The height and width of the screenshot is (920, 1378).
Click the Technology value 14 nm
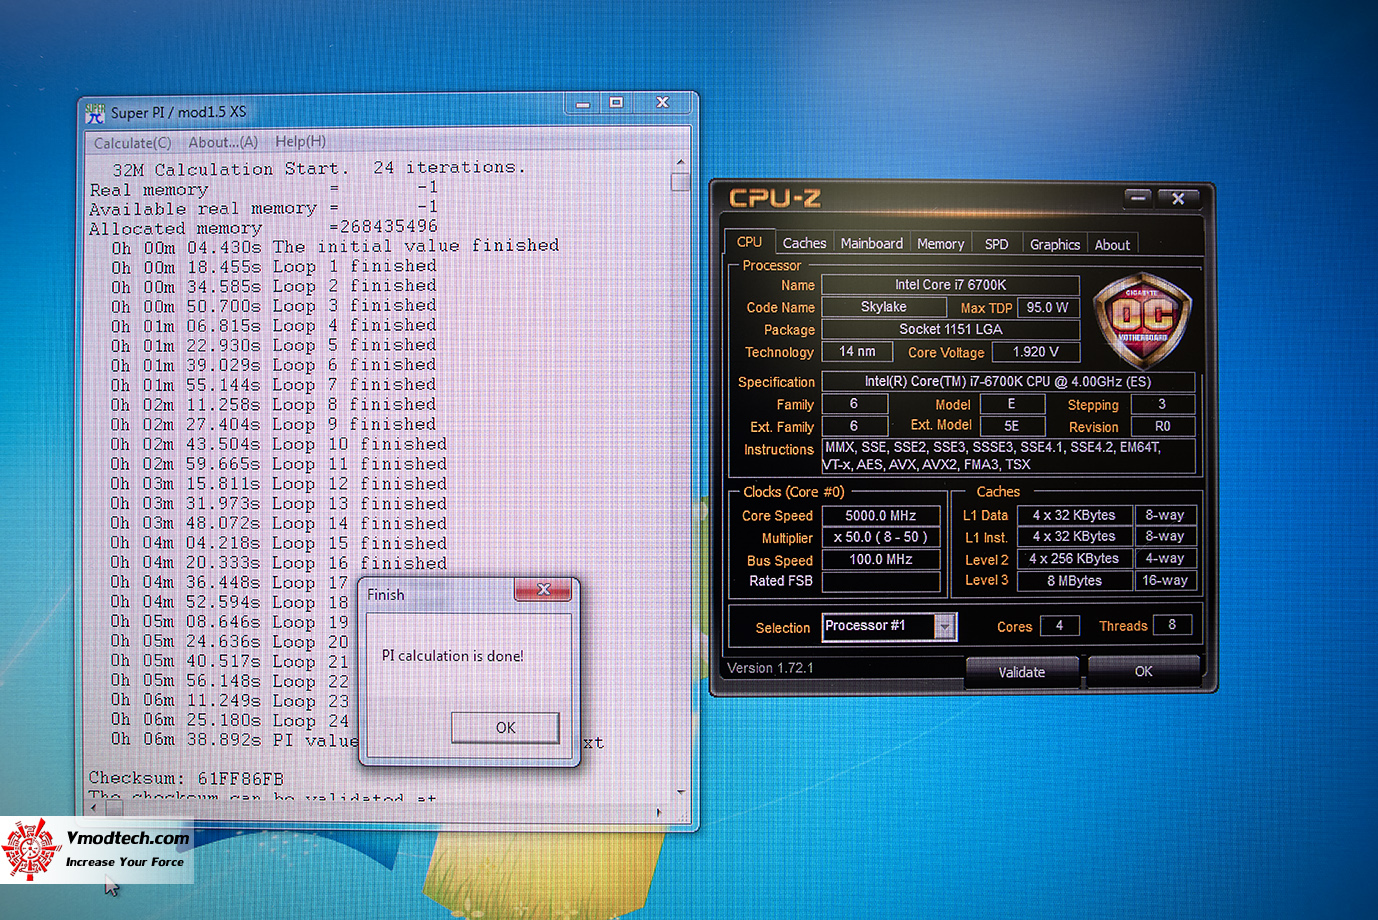pyautogui.click(x=857, y=351)
